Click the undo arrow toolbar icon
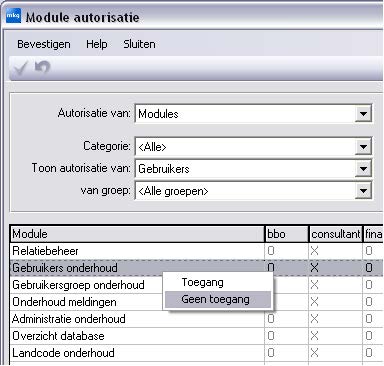This screenshot has width=384, height=366. 43,67
